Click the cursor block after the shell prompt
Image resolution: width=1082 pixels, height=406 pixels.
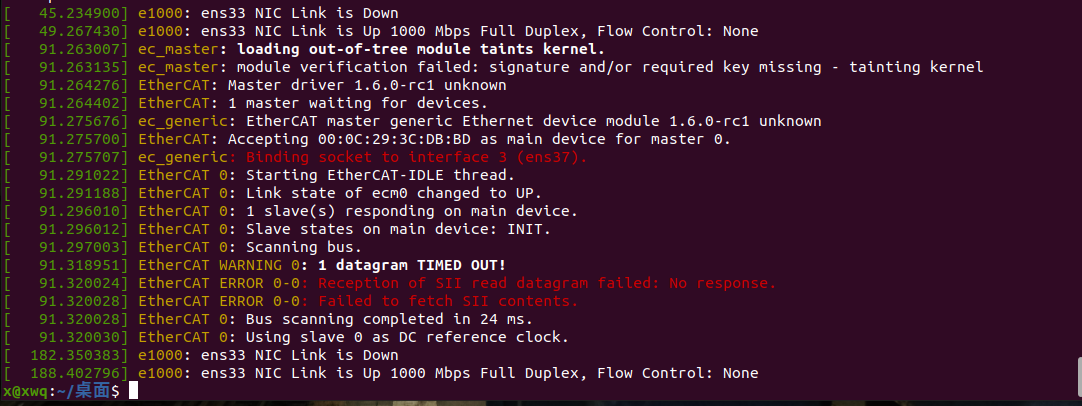134,391
